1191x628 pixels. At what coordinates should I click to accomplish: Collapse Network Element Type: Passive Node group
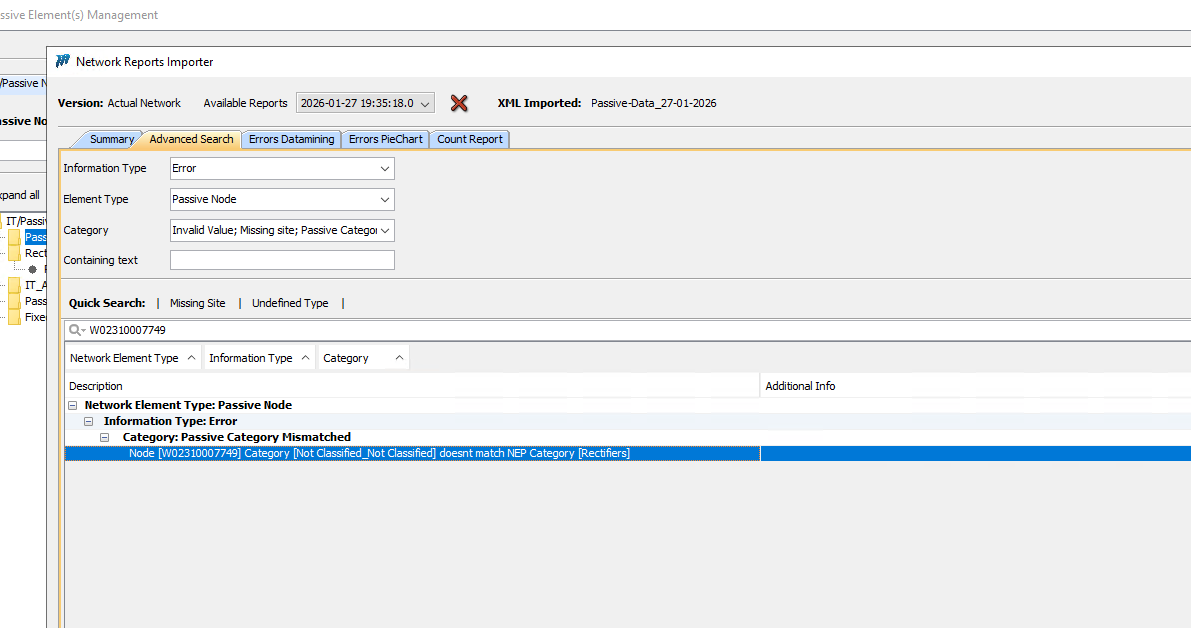pos(72,406)
